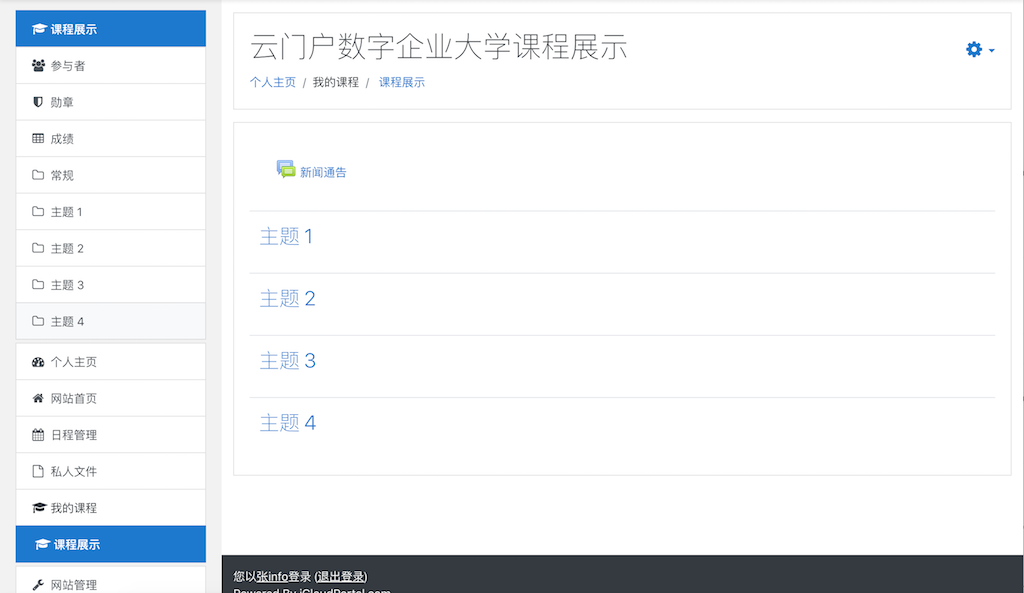Click the badges (勋章) shield icon
Image resolution: width=1024 pixels, height=593 pixels.
coord(38,102)
